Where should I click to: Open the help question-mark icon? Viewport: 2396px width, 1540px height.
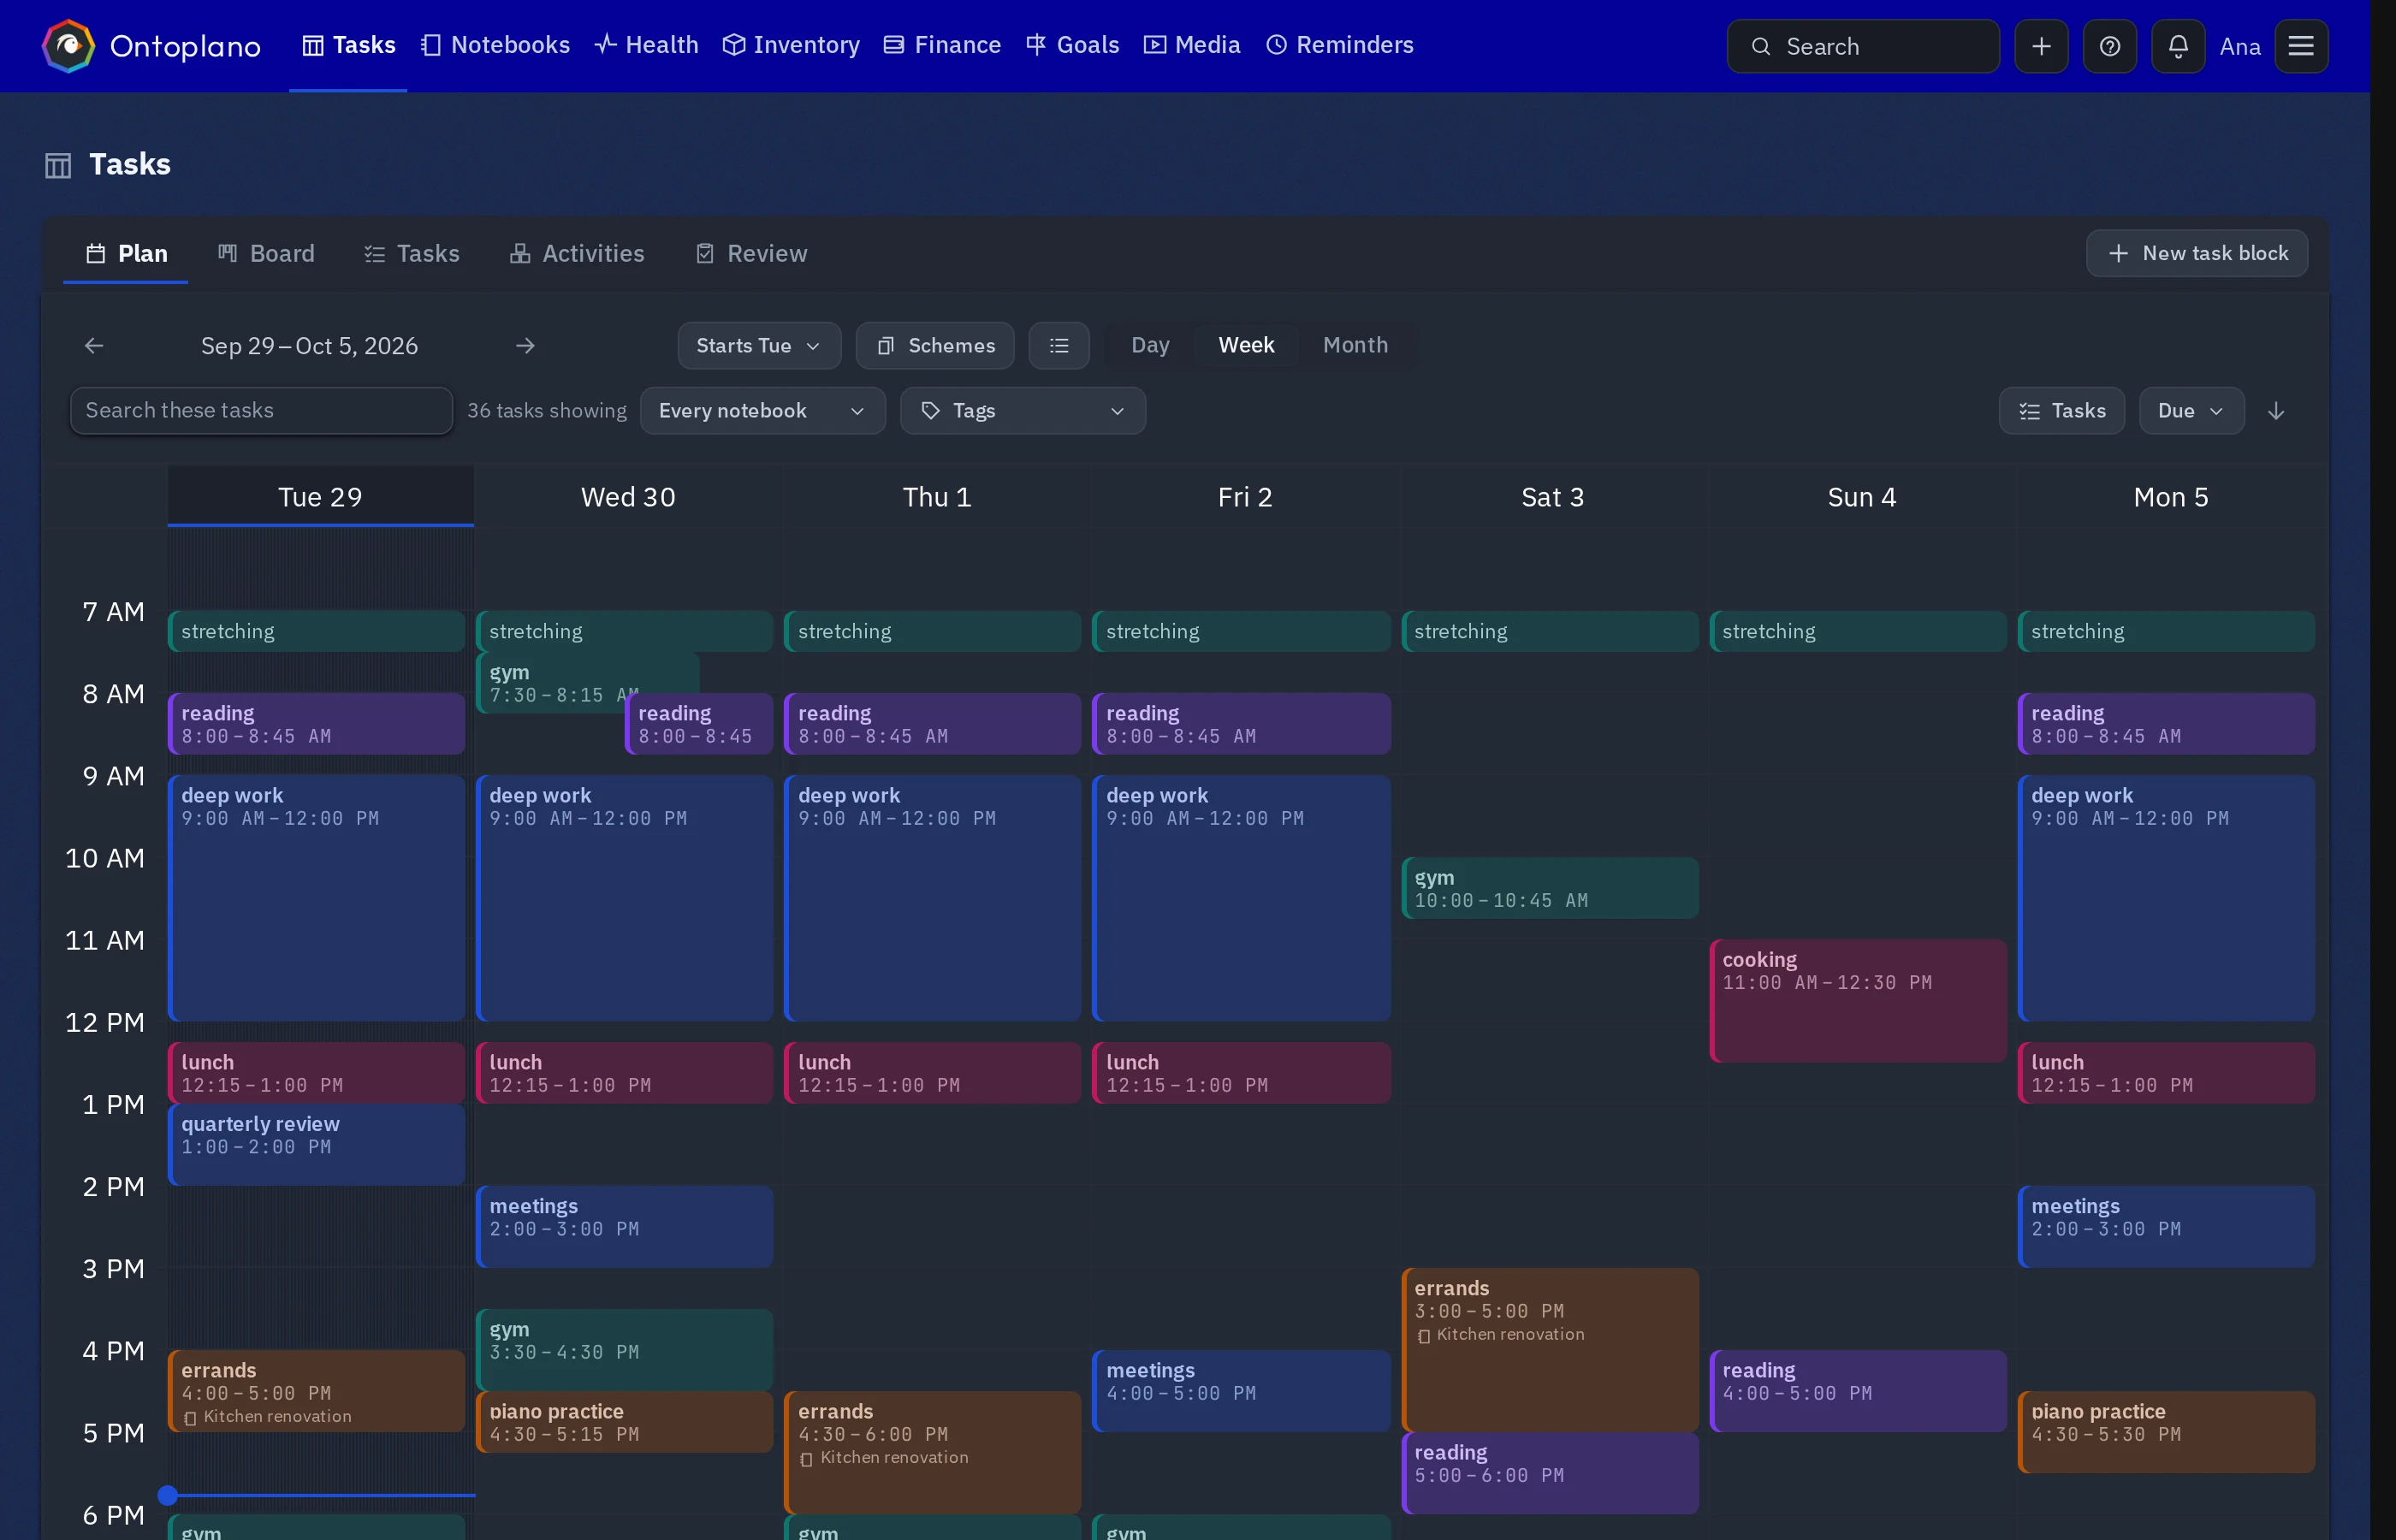click(2109, 46)
